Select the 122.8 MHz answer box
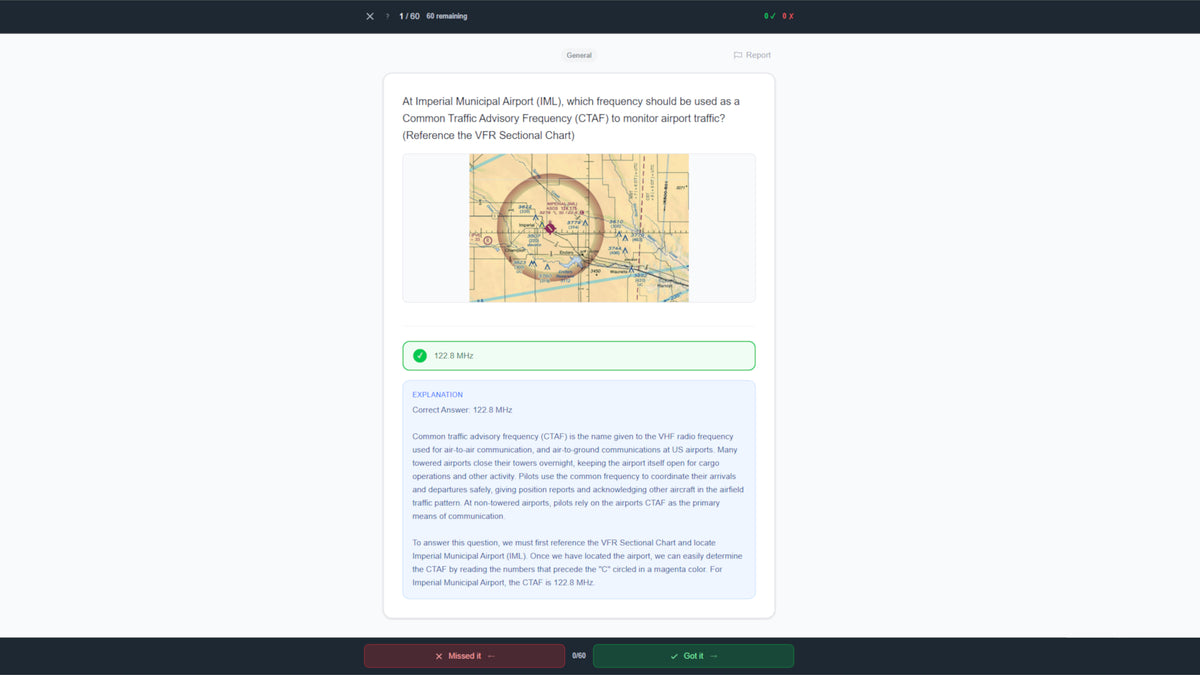Screen dimensions: 1200x675 point(579,356)
